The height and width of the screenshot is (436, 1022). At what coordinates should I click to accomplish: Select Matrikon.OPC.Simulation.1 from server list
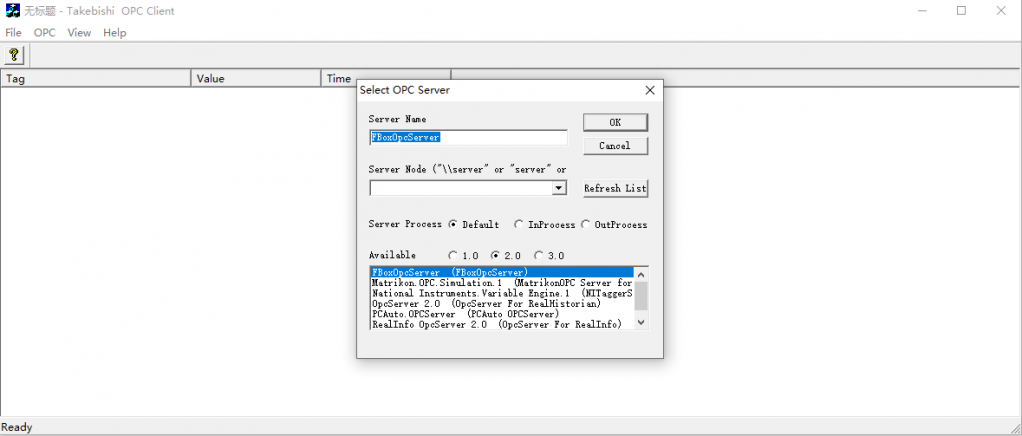pyautogui.click(x=500, y=283)
